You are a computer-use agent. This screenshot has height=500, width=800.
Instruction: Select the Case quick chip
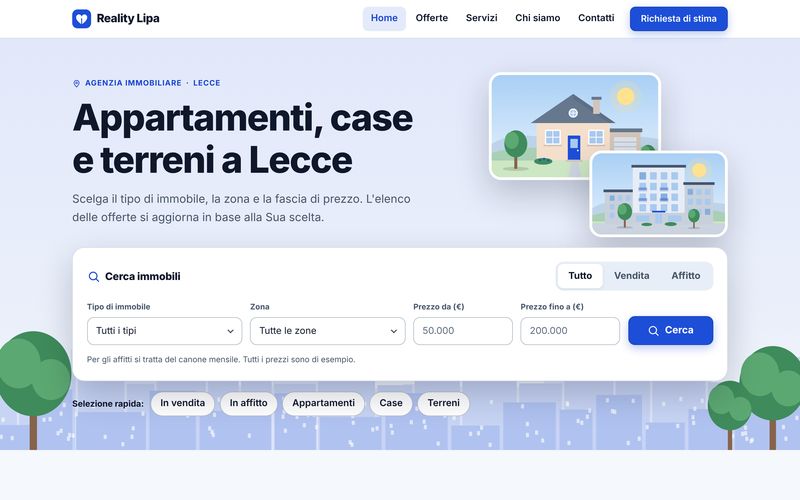point(391,404)
